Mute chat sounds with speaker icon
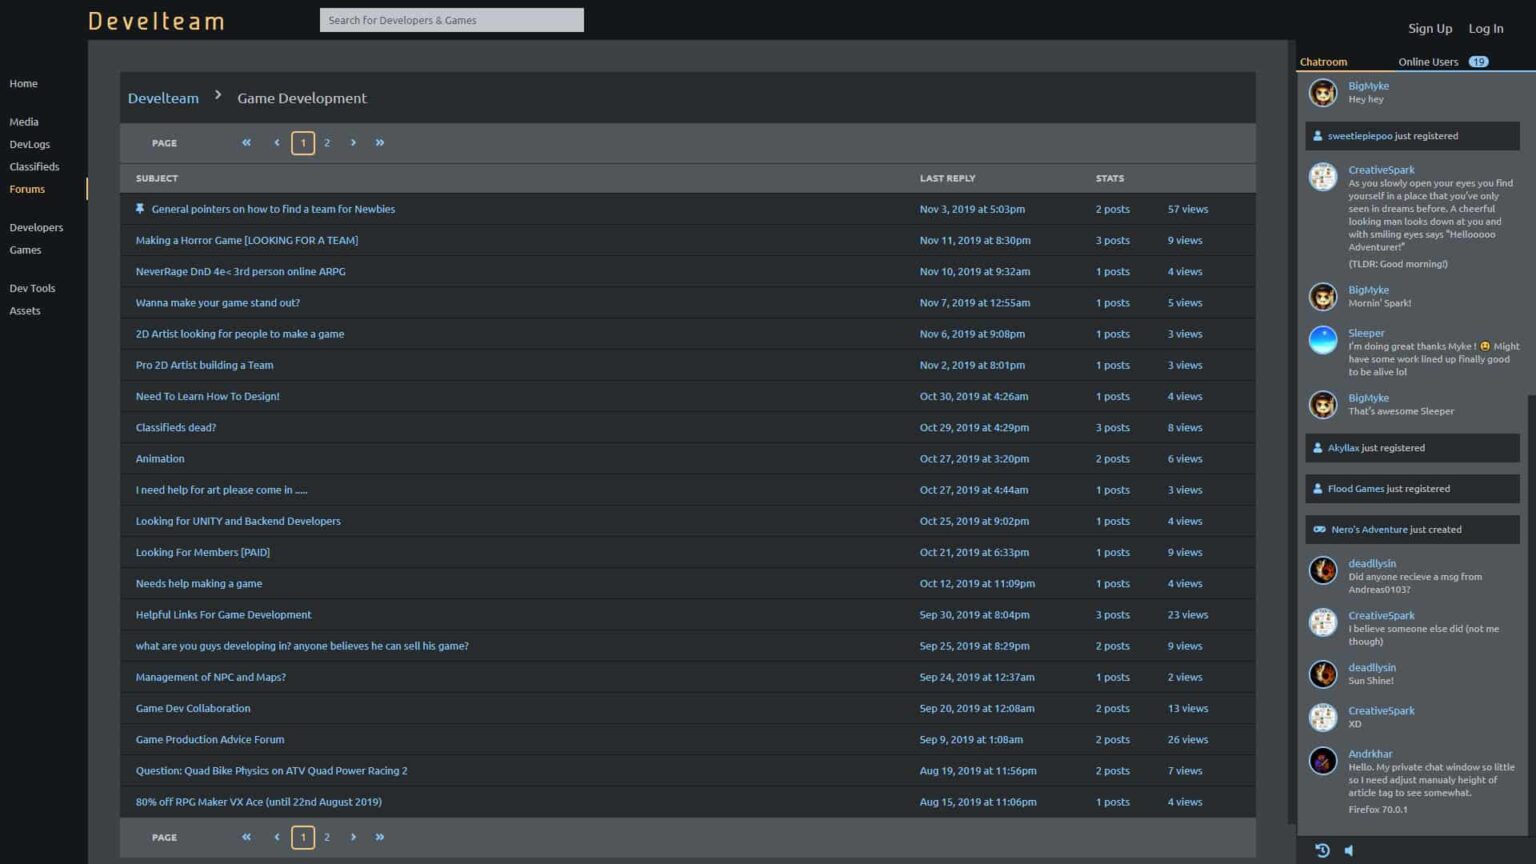 click(1349, 849)
